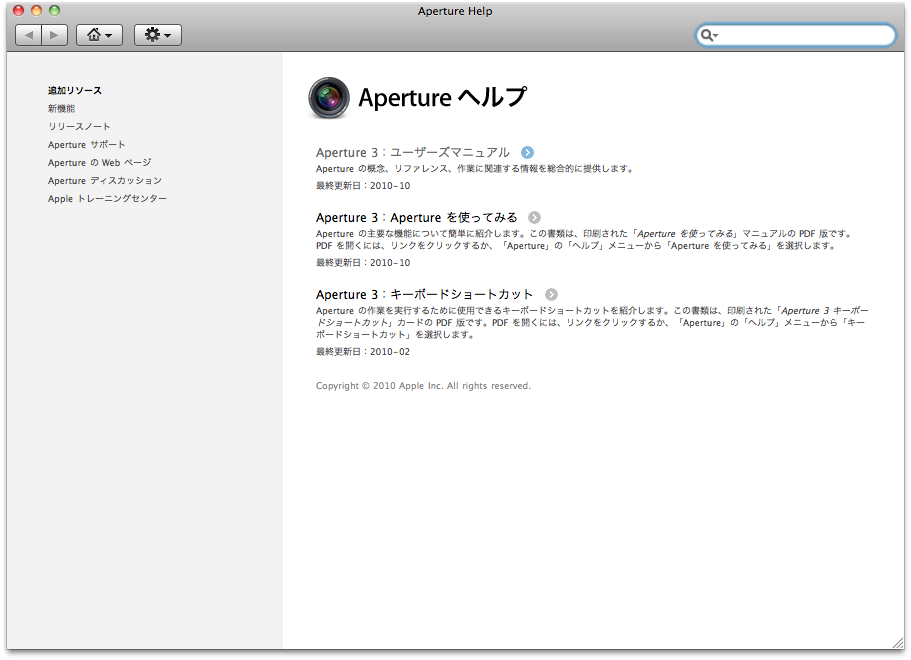Open the Home dropdown menu
This screenshot has height=660, width=911.
(x=99, y=35)
